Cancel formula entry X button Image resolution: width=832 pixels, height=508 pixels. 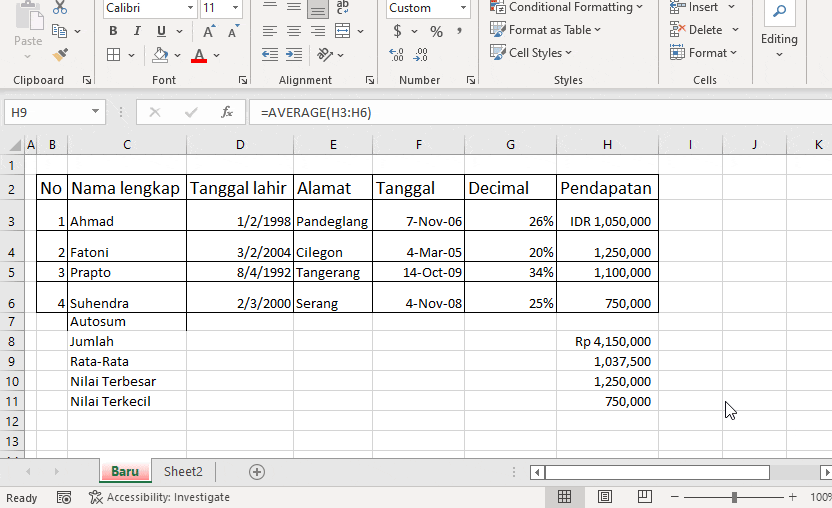[155, 112]
